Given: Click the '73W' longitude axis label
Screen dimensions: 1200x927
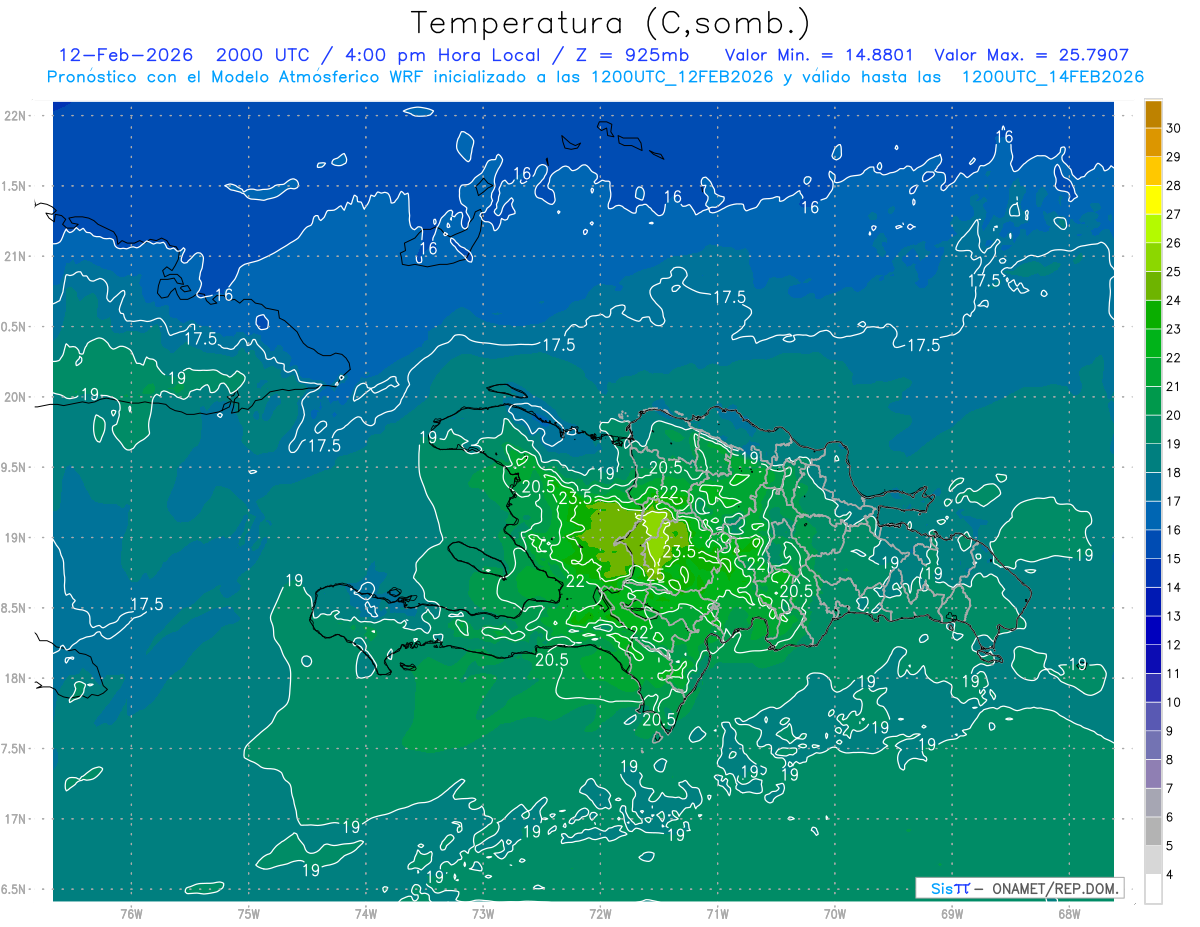Looking at the screenshot, I should tap(483, 914).
